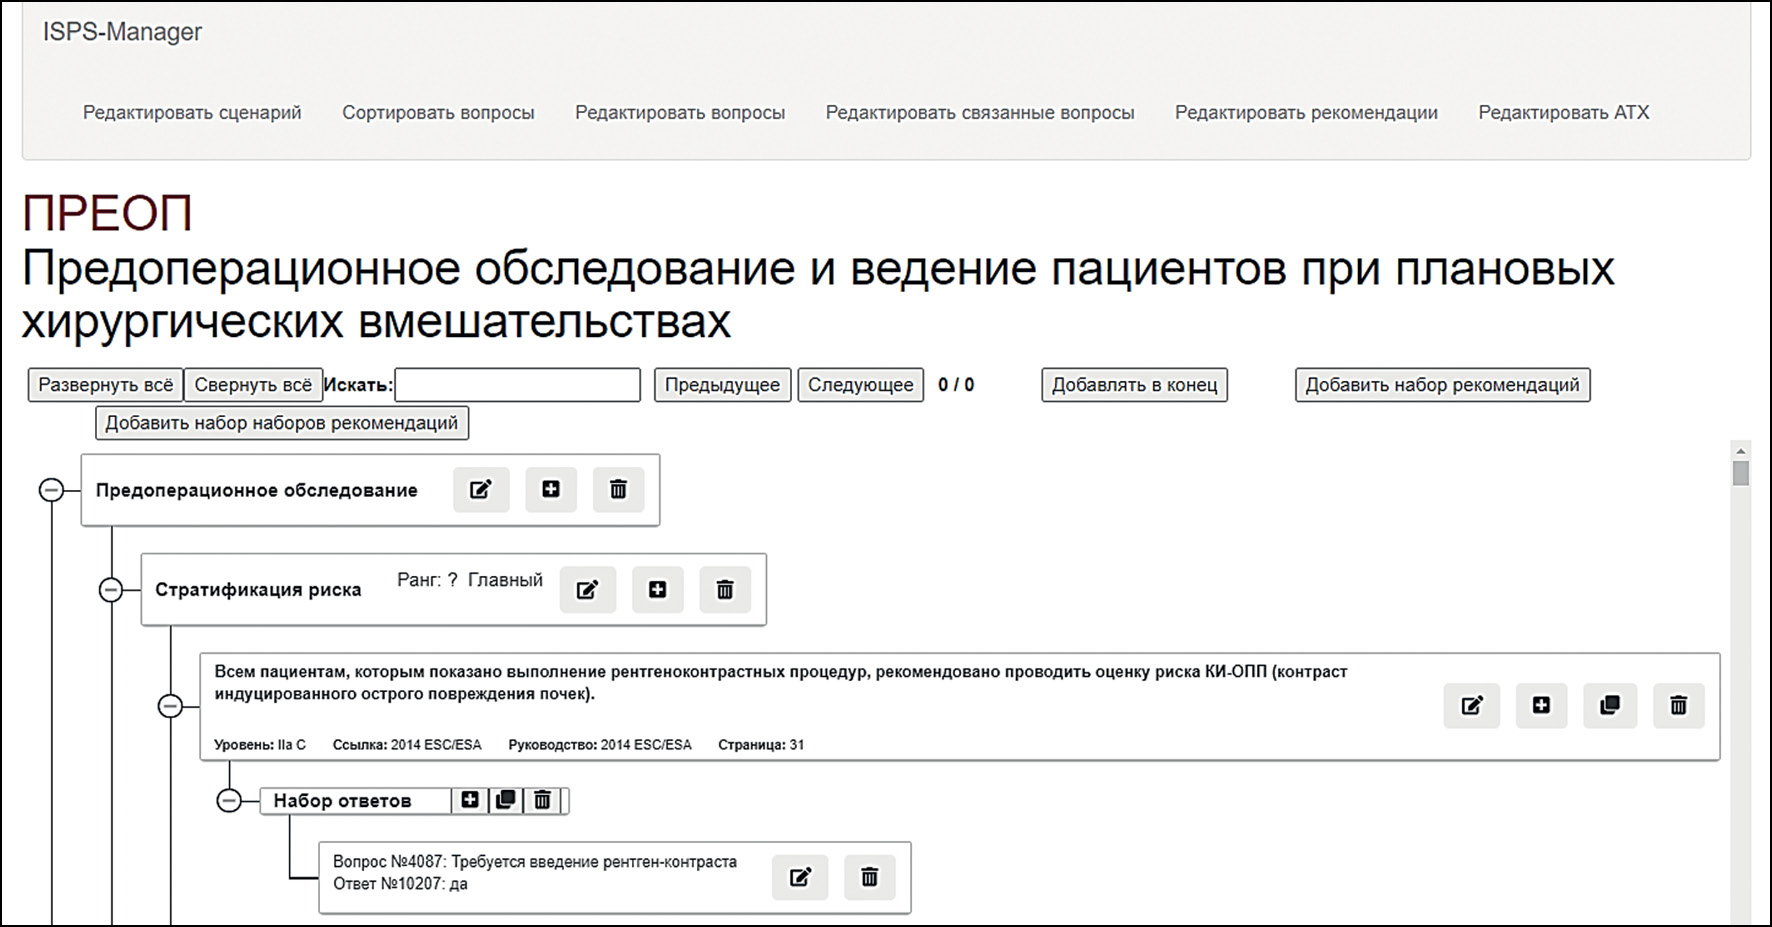The image size is (1772, 927).
Task: Collapse the Стратификация риска branch
Action: tap(111, 590)
